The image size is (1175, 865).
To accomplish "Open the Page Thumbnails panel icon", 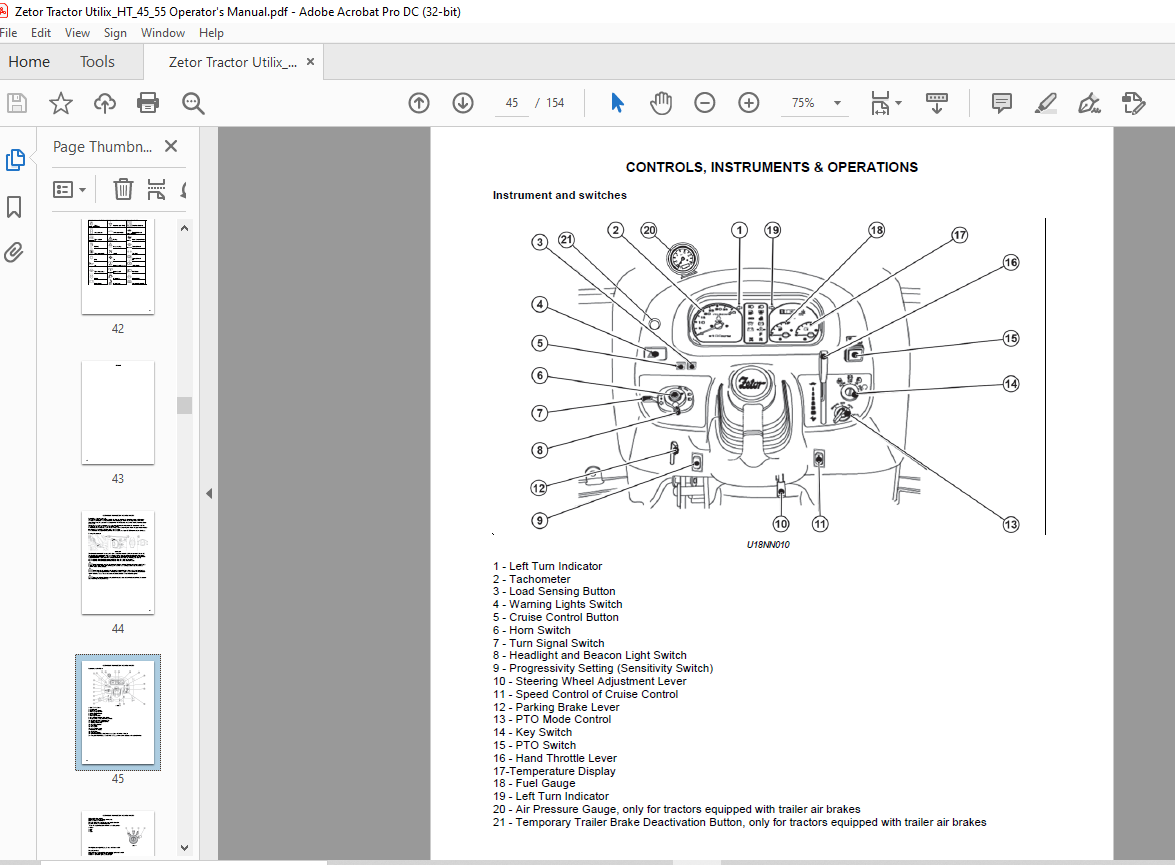I will pyautogui.click(x=15, y=160).
